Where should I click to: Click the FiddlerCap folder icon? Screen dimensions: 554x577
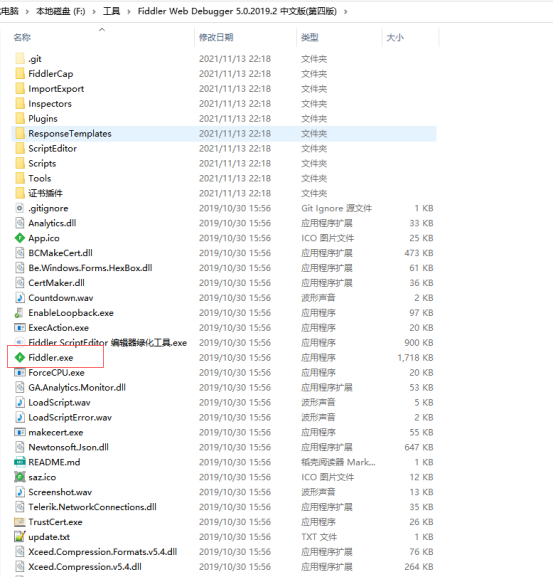point(20,74)
